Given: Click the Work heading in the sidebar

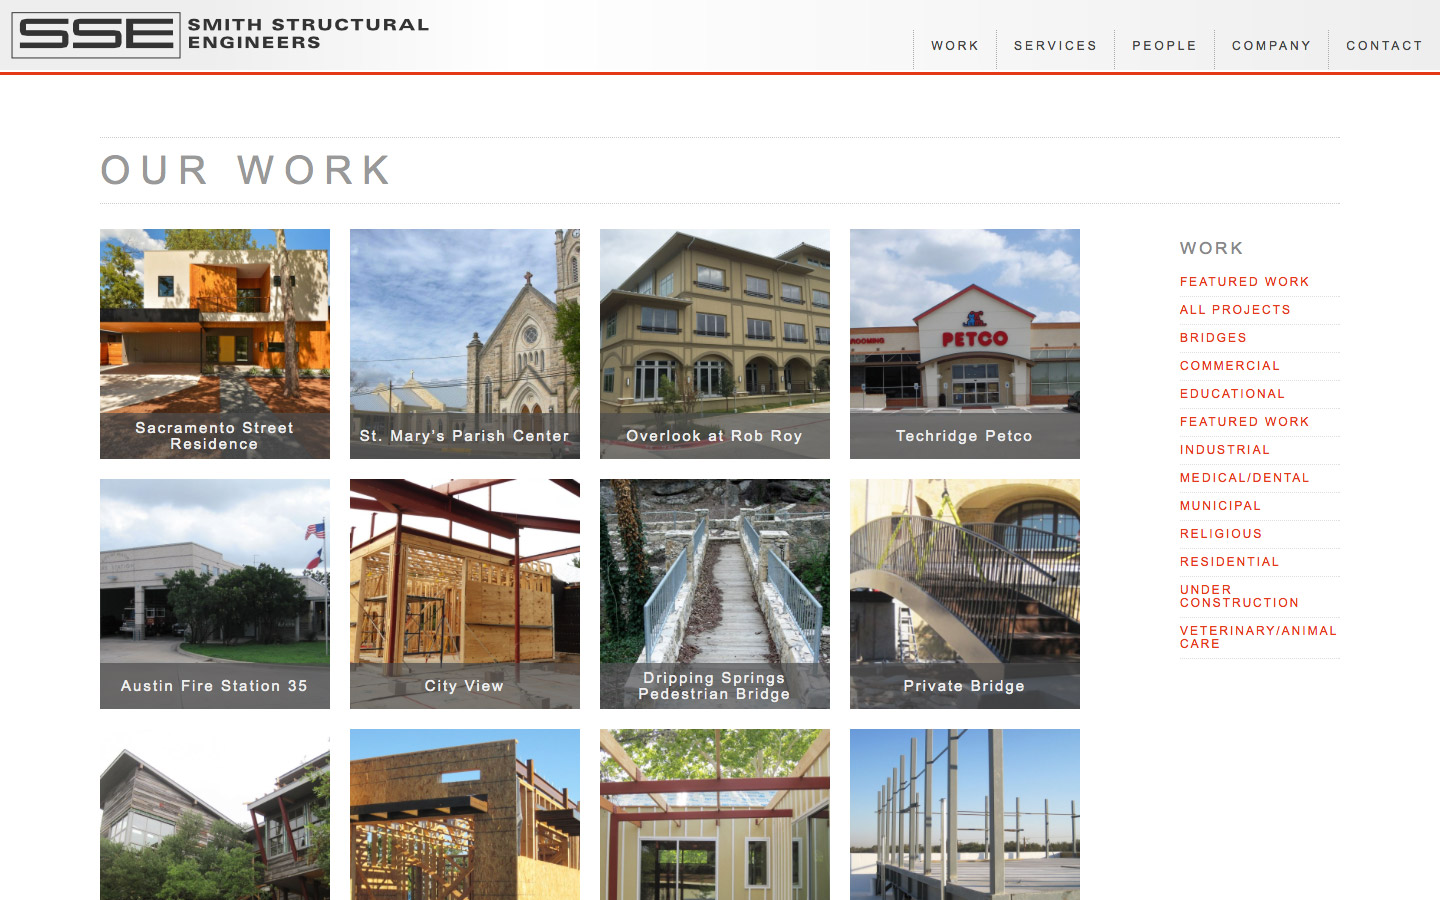Looking at the screenshot, I should pos(1211,248).
